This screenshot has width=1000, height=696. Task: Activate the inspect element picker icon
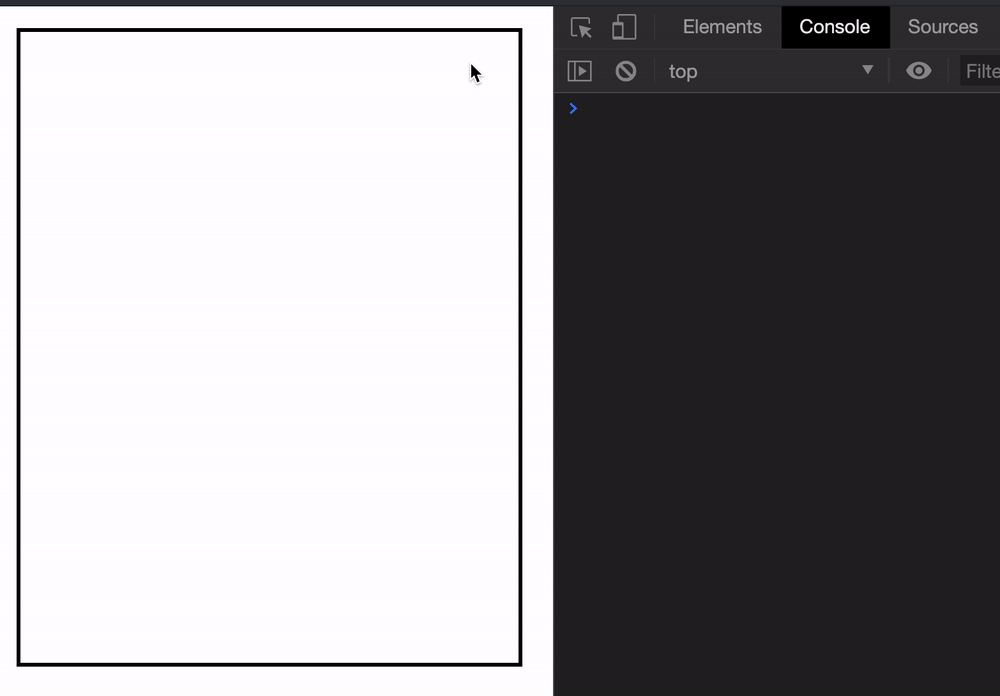pos(581,27)
